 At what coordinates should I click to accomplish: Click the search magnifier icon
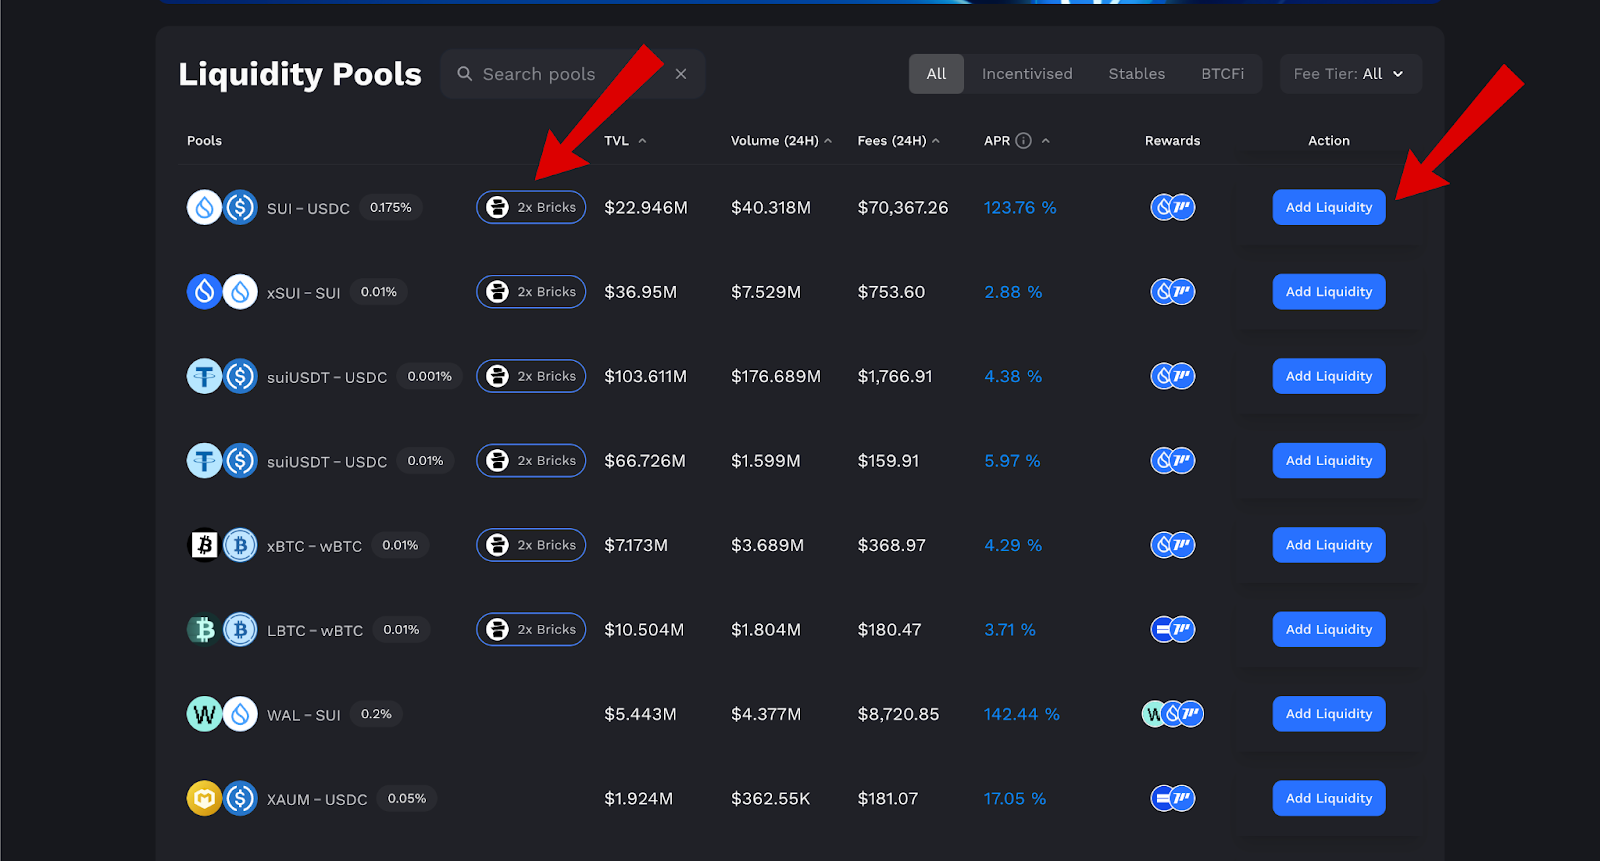465,74
